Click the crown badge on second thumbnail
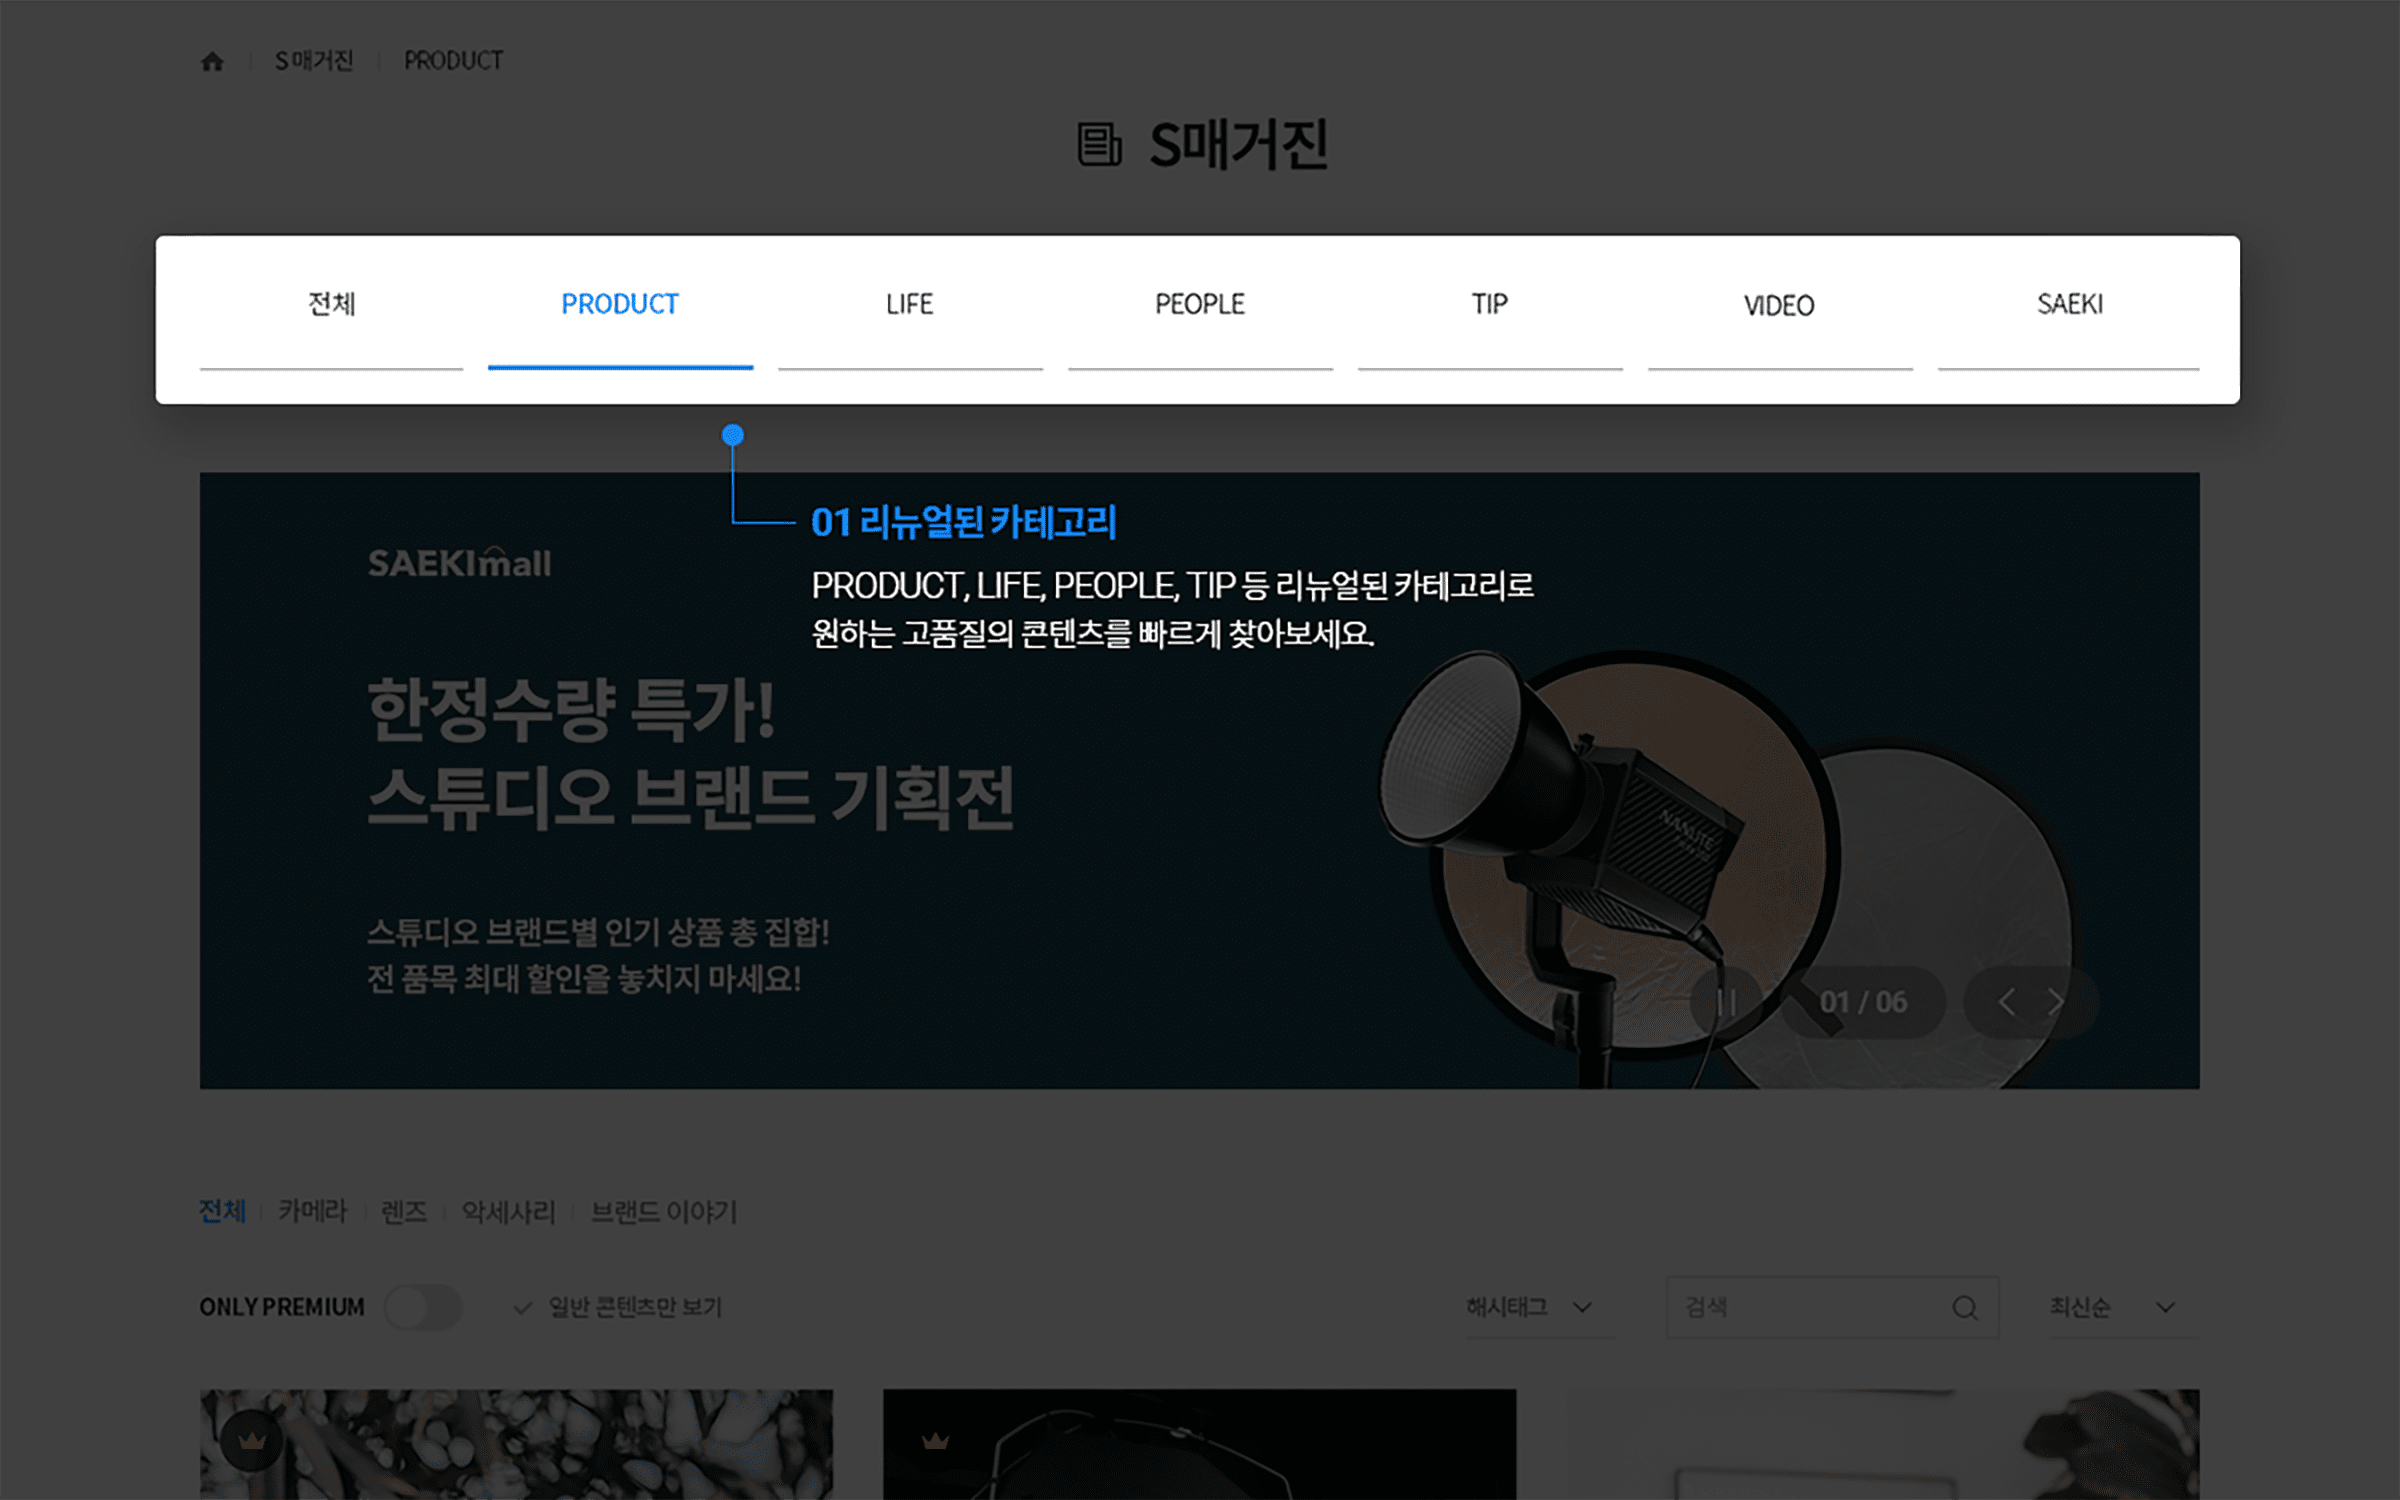This screenshot has height=1500, width=2400. point(935,1441)
